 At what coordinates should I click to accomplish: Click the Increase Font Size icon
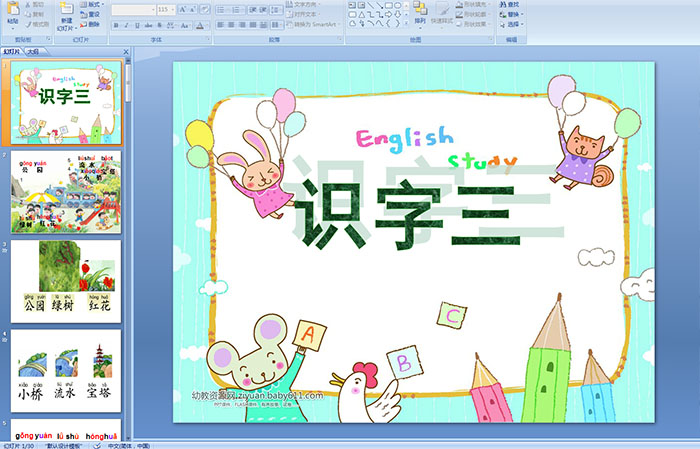point(183,10)
